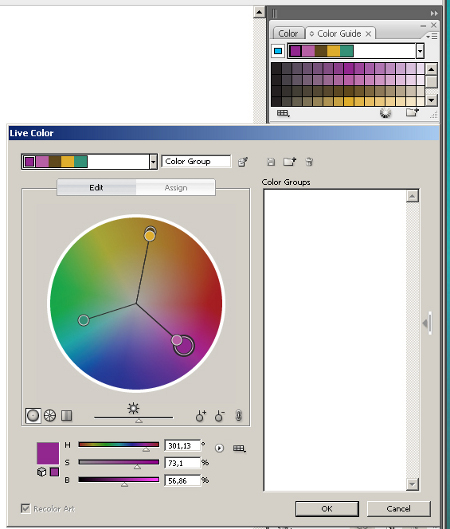
Task: Click the save changes to color group icon
Action: [x=271, y=162]
